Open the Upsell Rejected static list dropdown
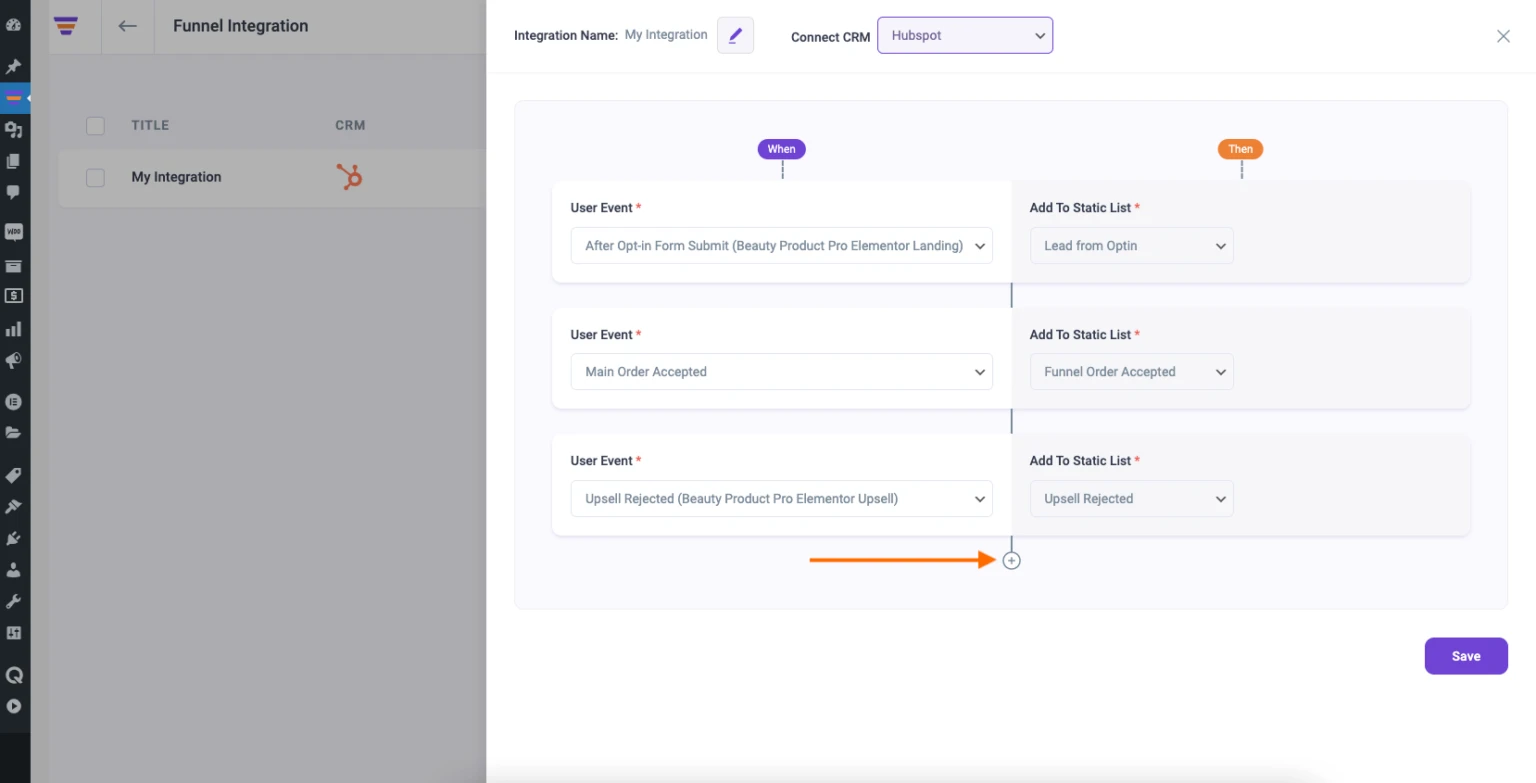Image resolution: width=1536 pixels, height=783 pixels. [1132, 498]
